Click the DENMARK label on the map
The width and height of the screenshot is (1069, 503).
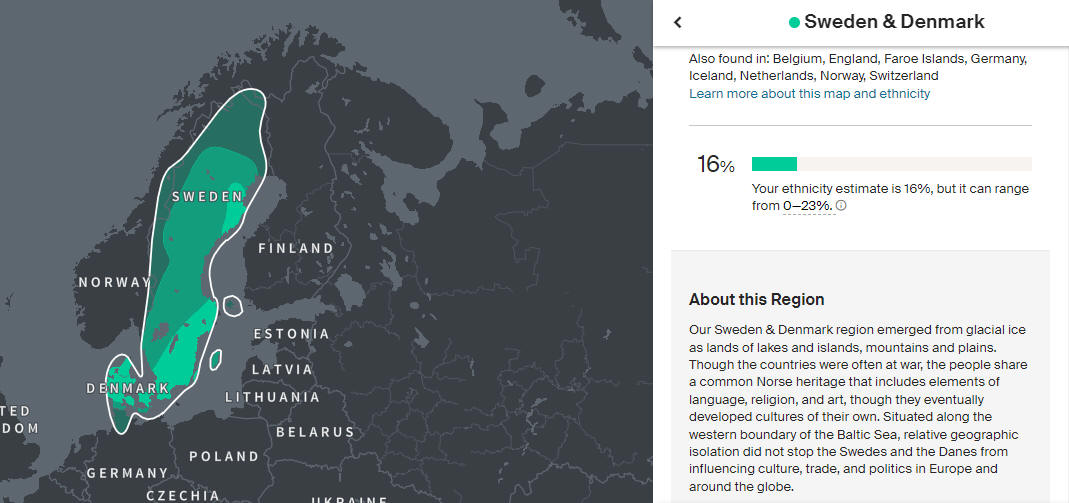pos(128,388)
